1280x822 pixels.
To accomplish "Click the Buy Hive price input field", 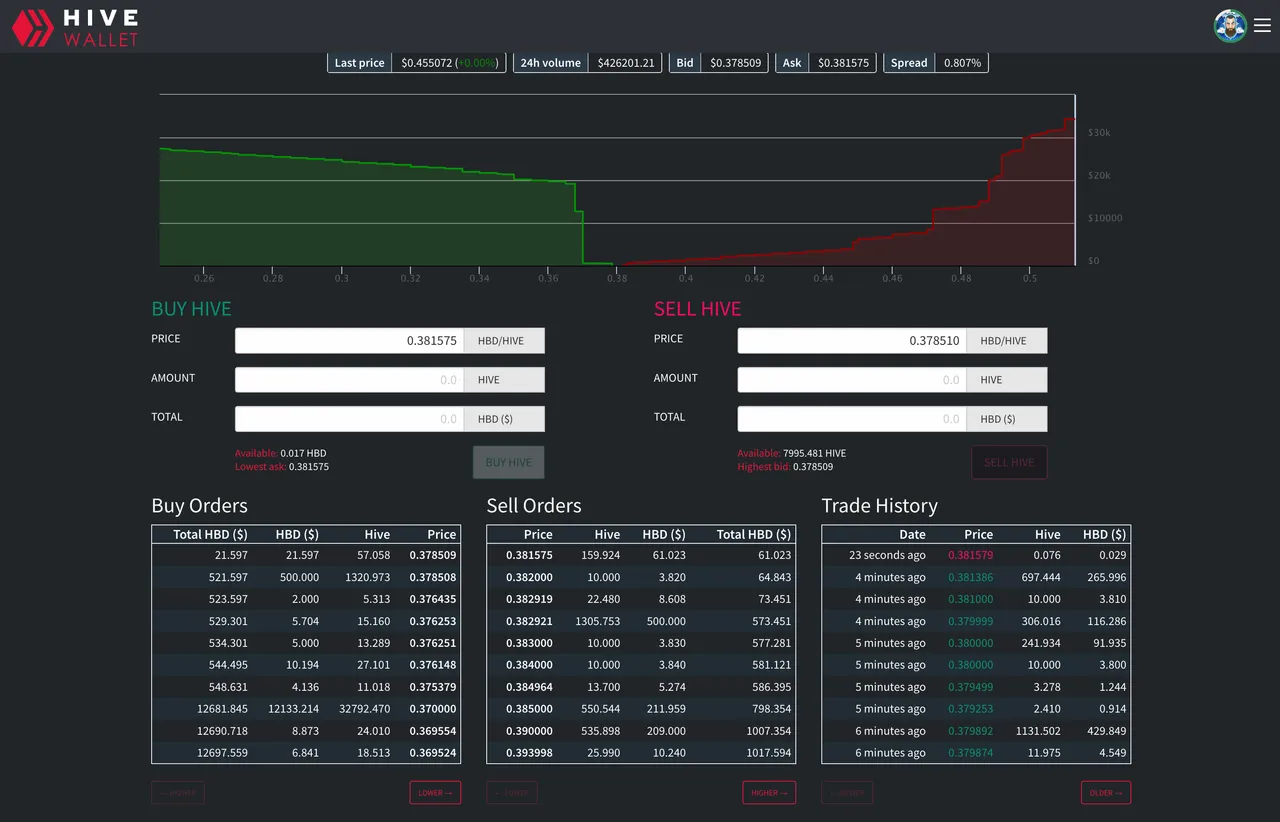I will click(x=349, y=341).
